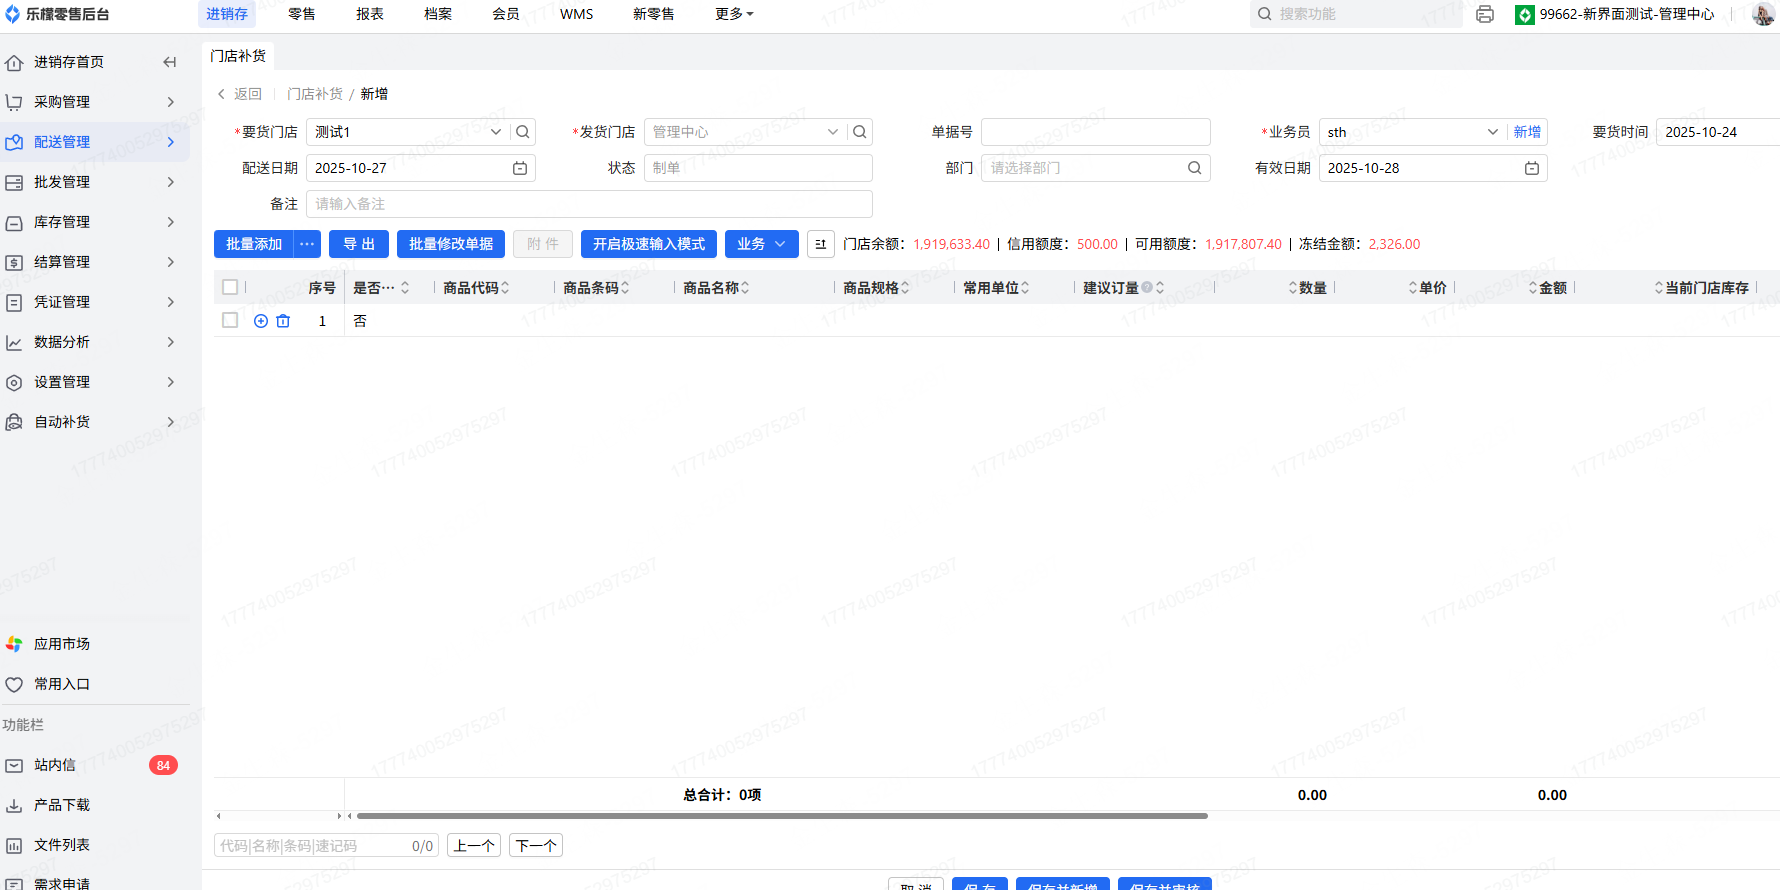Expand the 更多 menu in top navigation
The height and width of the screenshot is (890, 1780).
[734, 14]
